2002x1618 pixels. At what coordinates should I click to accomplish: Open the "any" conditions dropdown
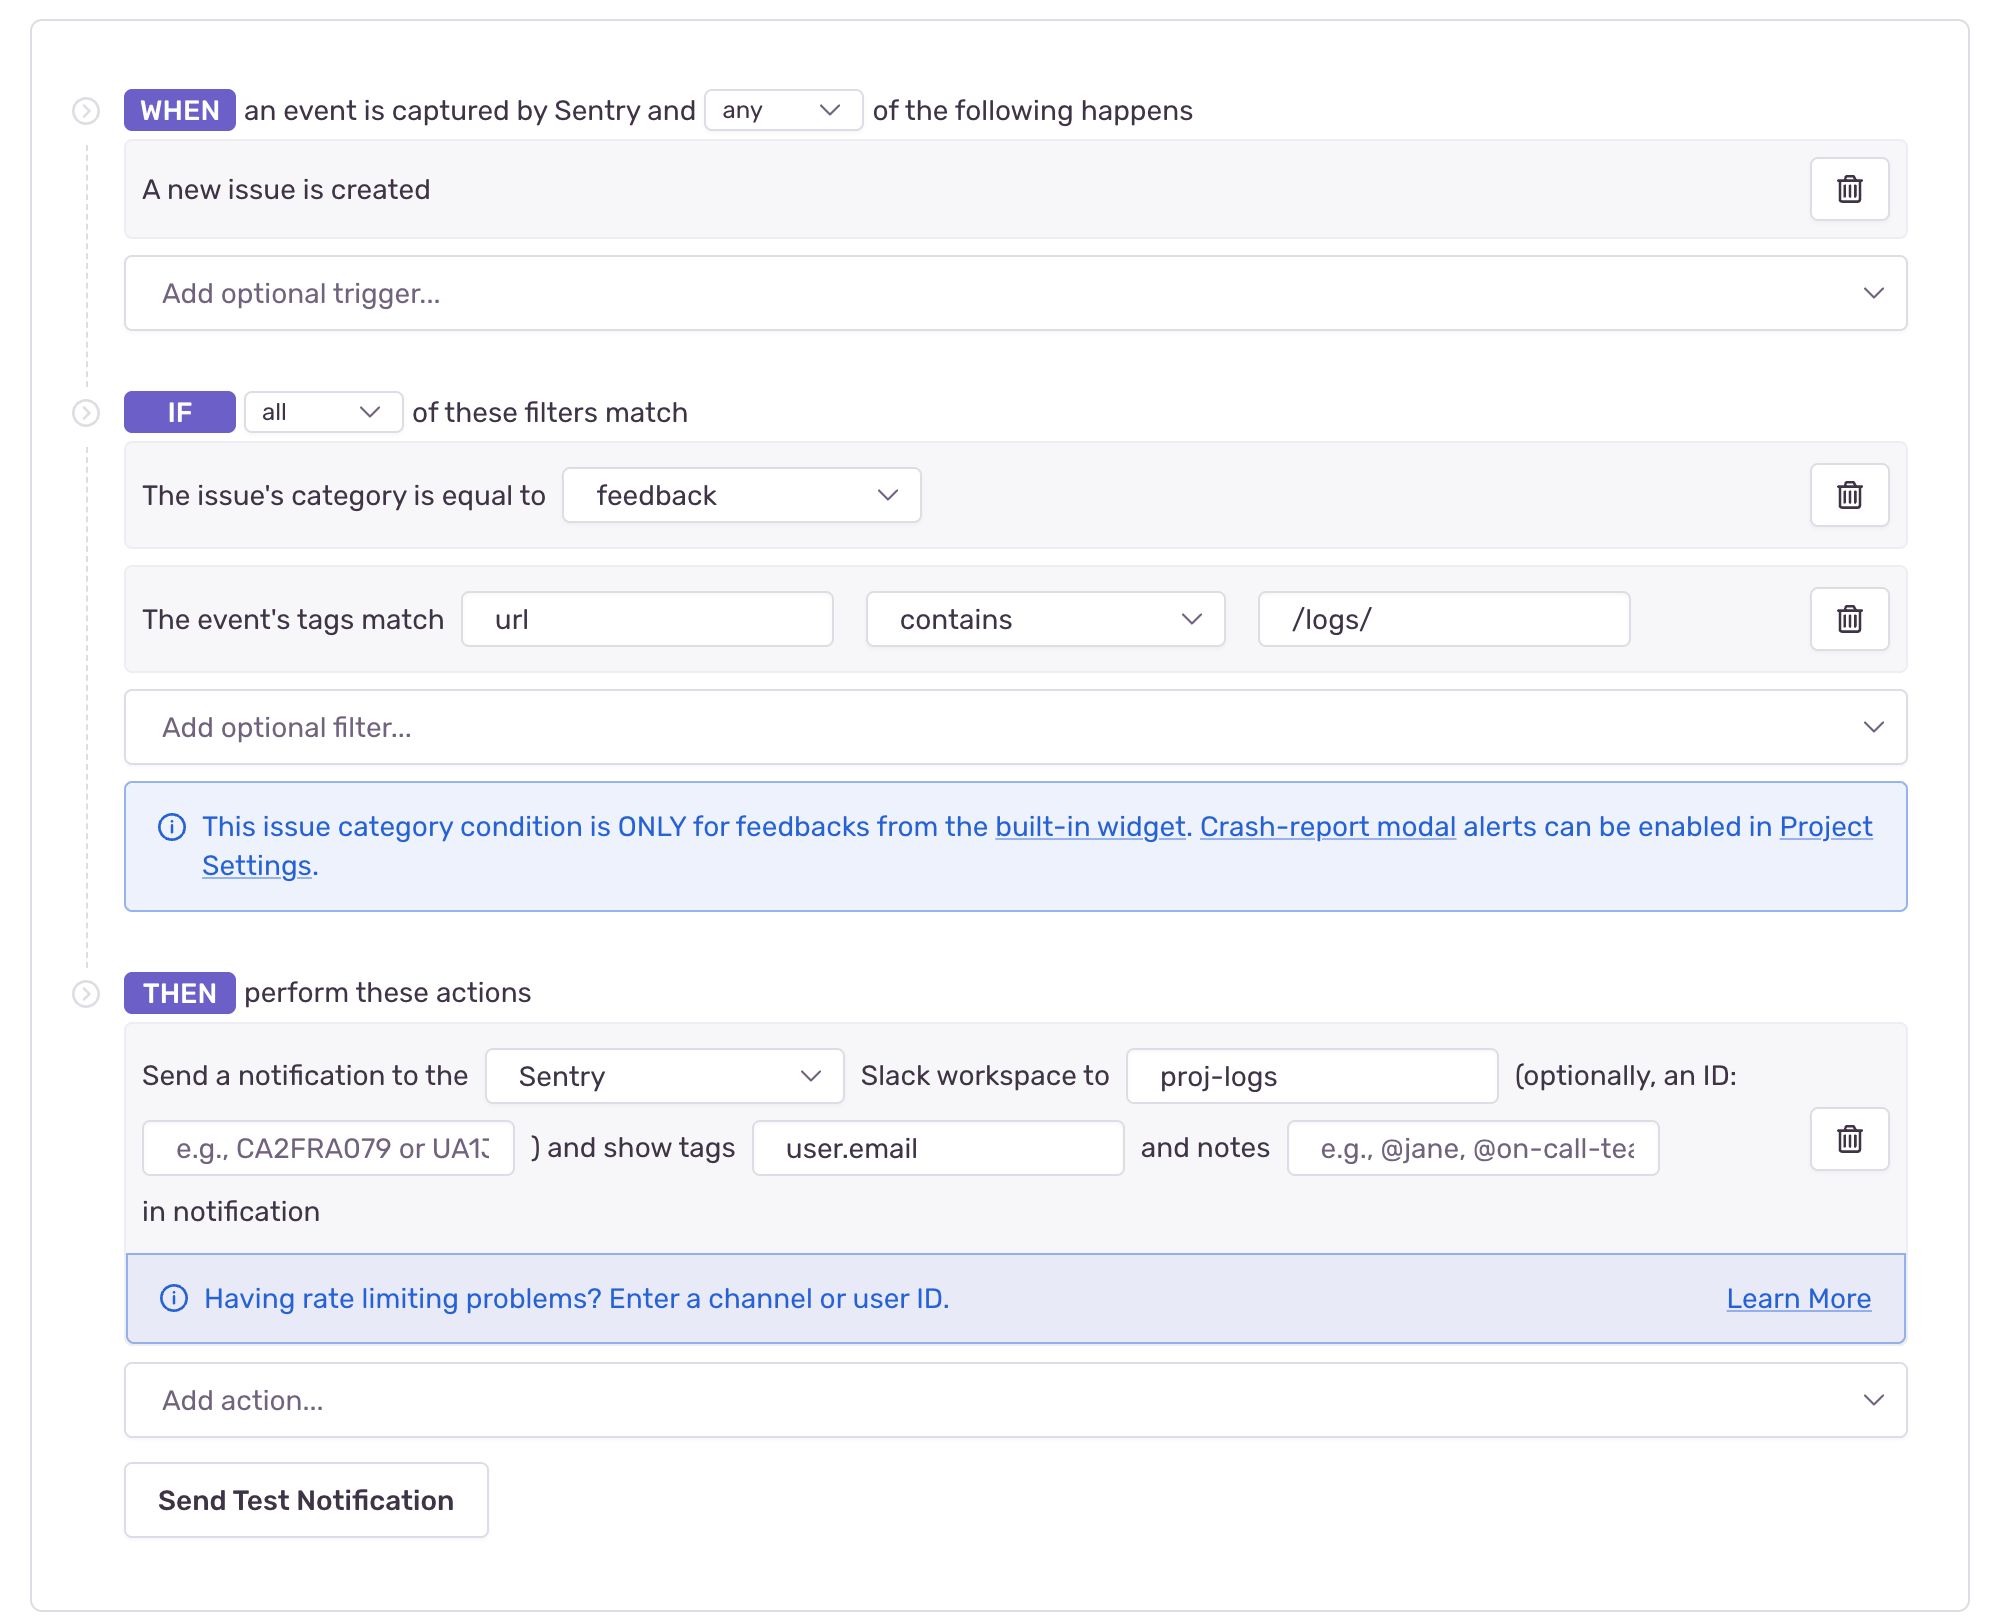click(x=783, y=110)
